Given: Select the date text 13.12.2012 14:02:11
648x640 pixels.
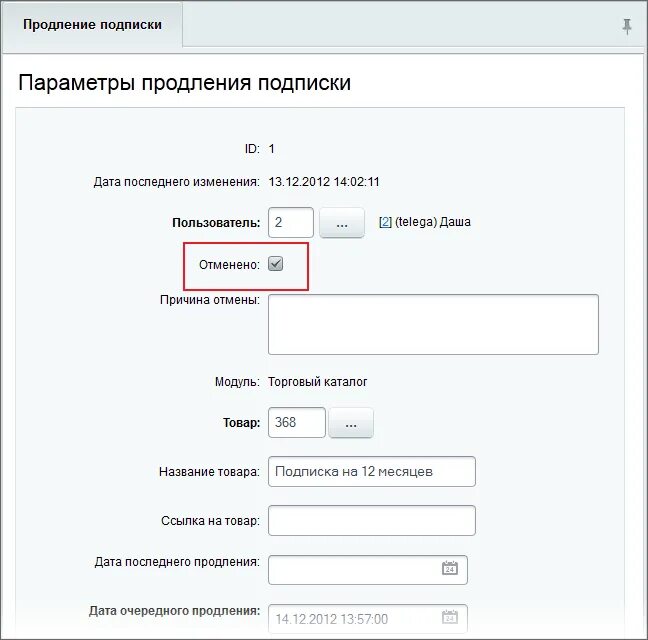Looking at the screenshot, I should click(x=324, y=182).
